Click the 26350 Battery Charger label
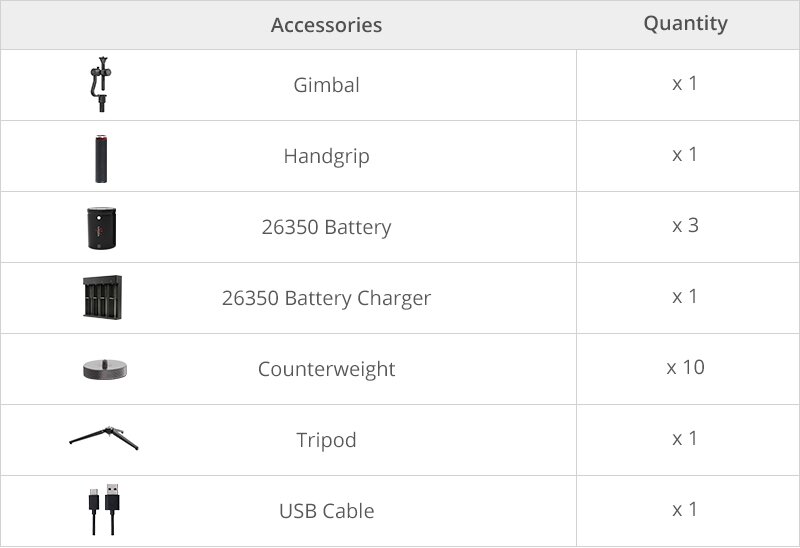800x548 pixels. (x=326, y=298)
